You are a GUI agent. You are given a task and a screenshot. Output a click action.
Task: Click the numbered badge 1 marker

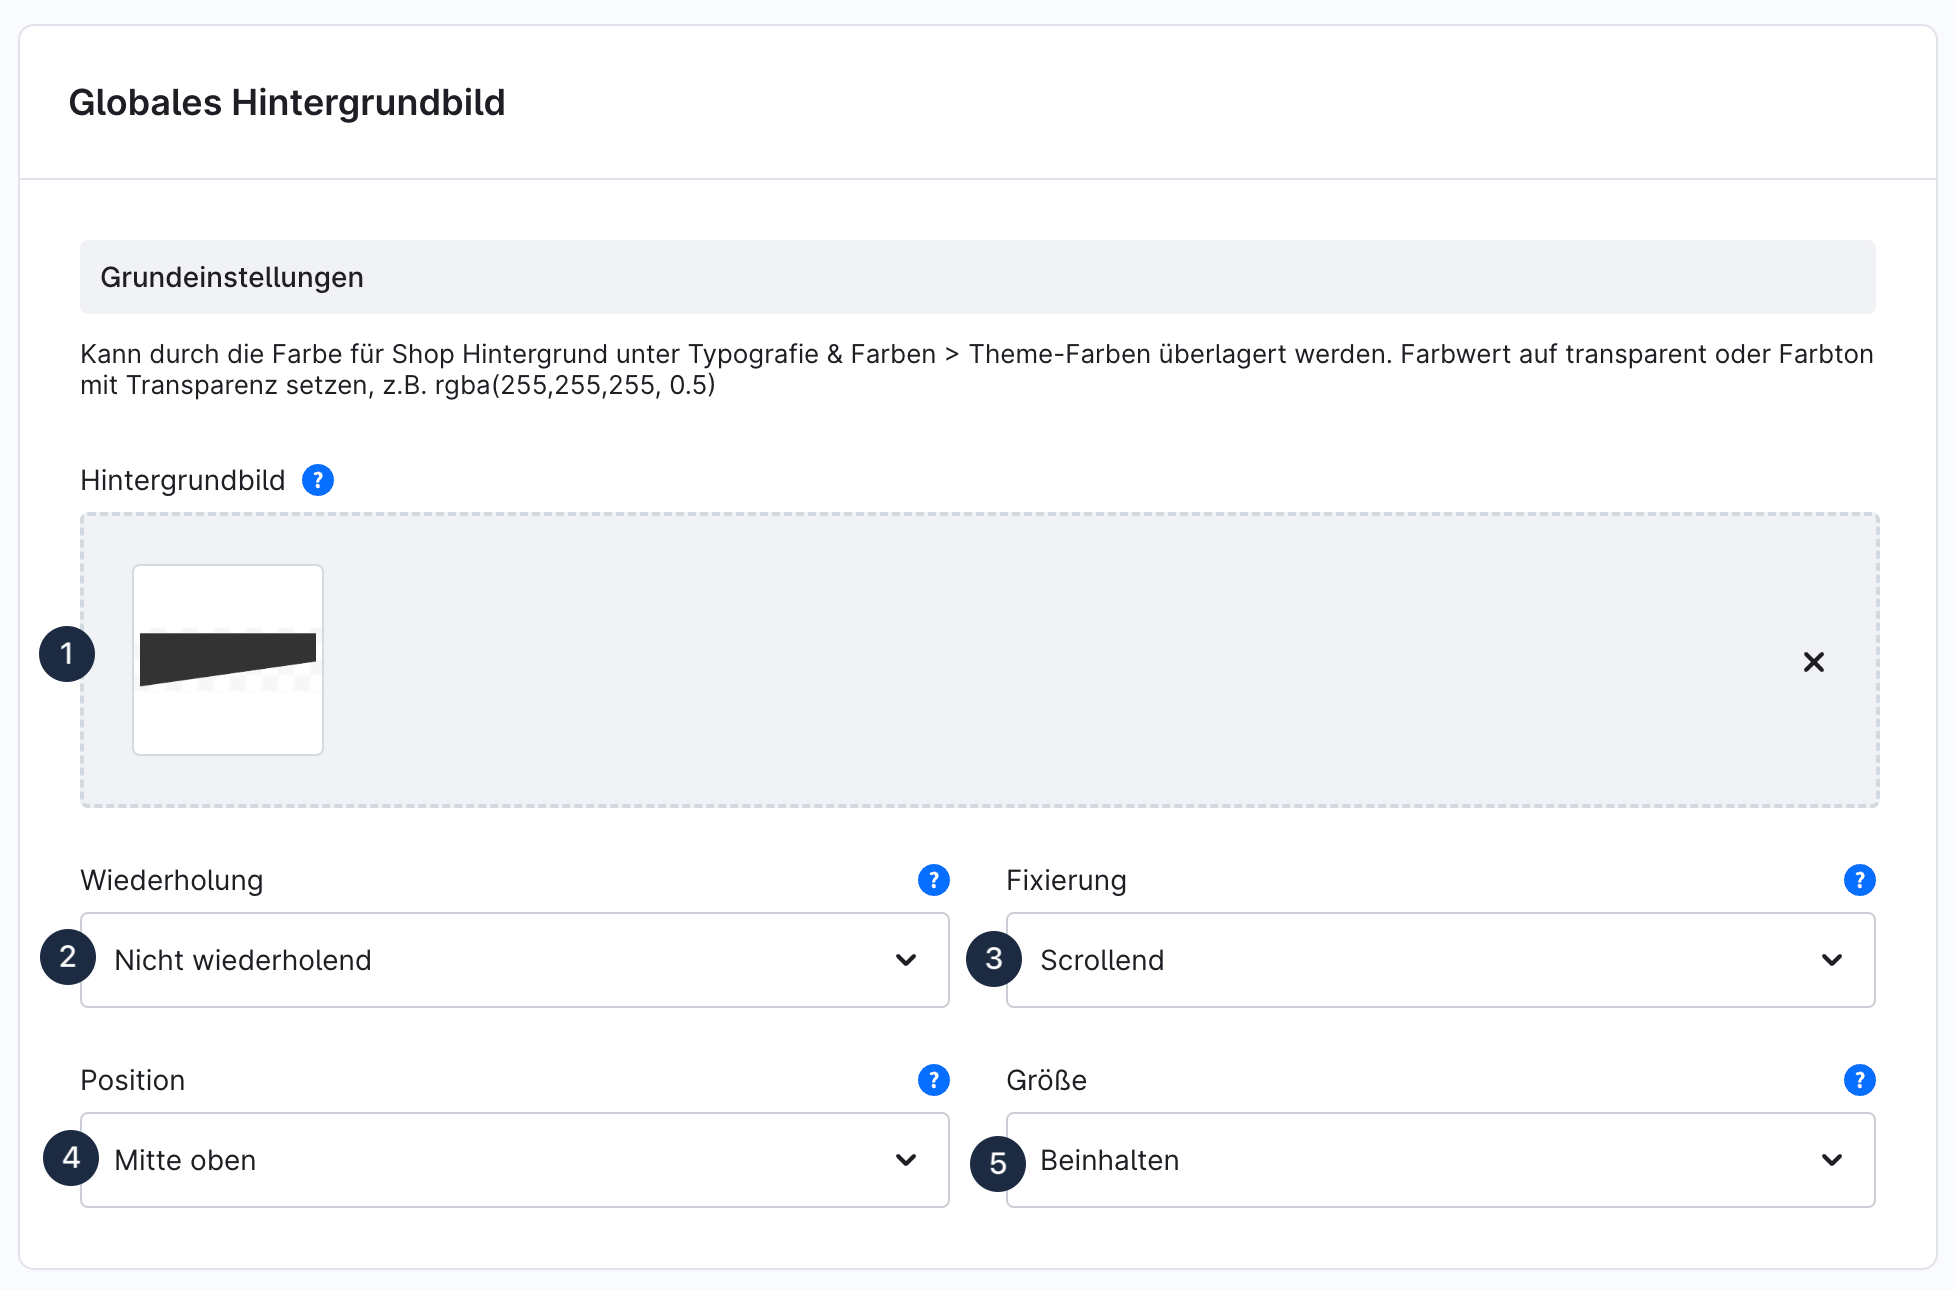(67, 654)
